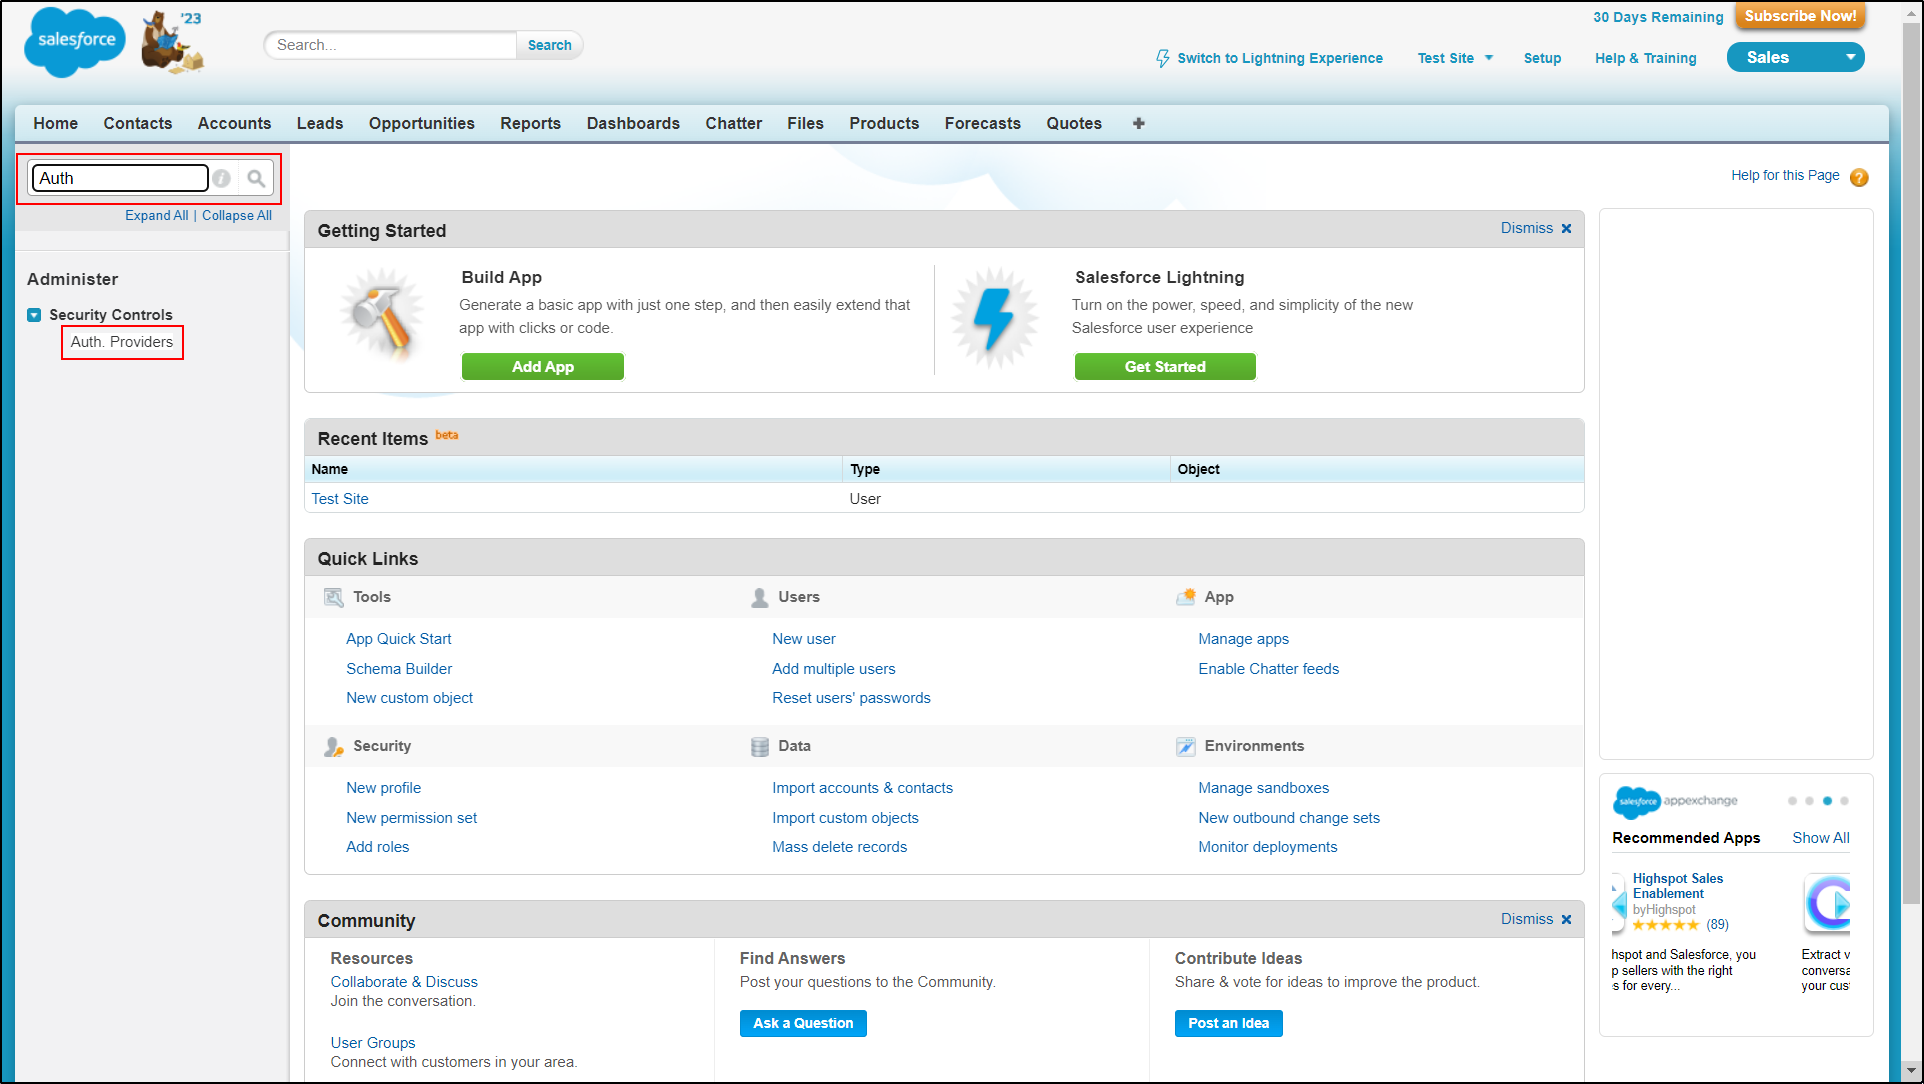Click the Quick Find magnifier icon
The height and width of the screenshot is (1084, 1924).
[x=256, y=178]
